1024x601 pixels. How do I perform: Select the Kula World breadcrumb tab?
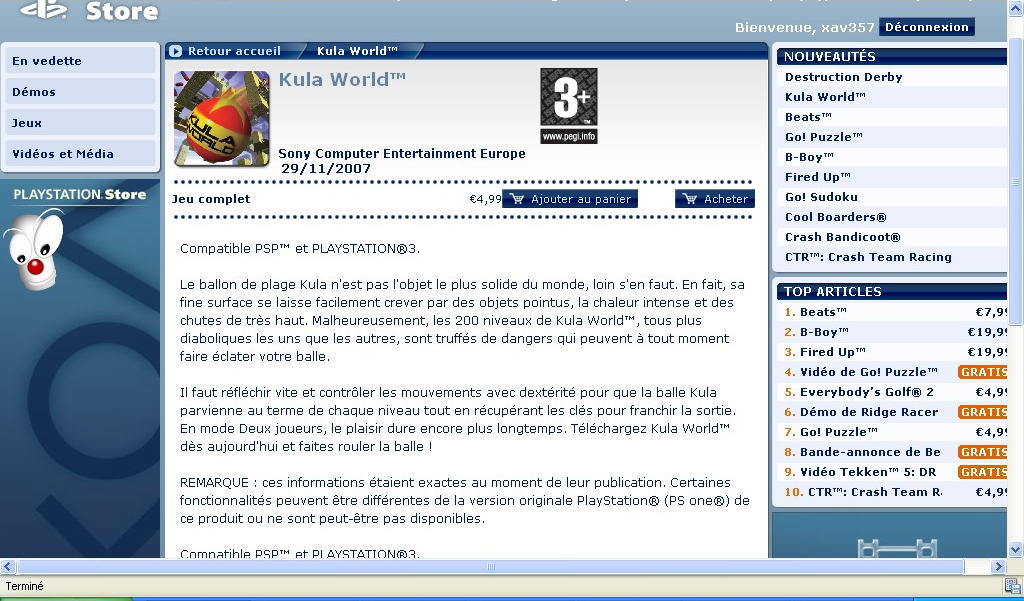tap(357, 51)
